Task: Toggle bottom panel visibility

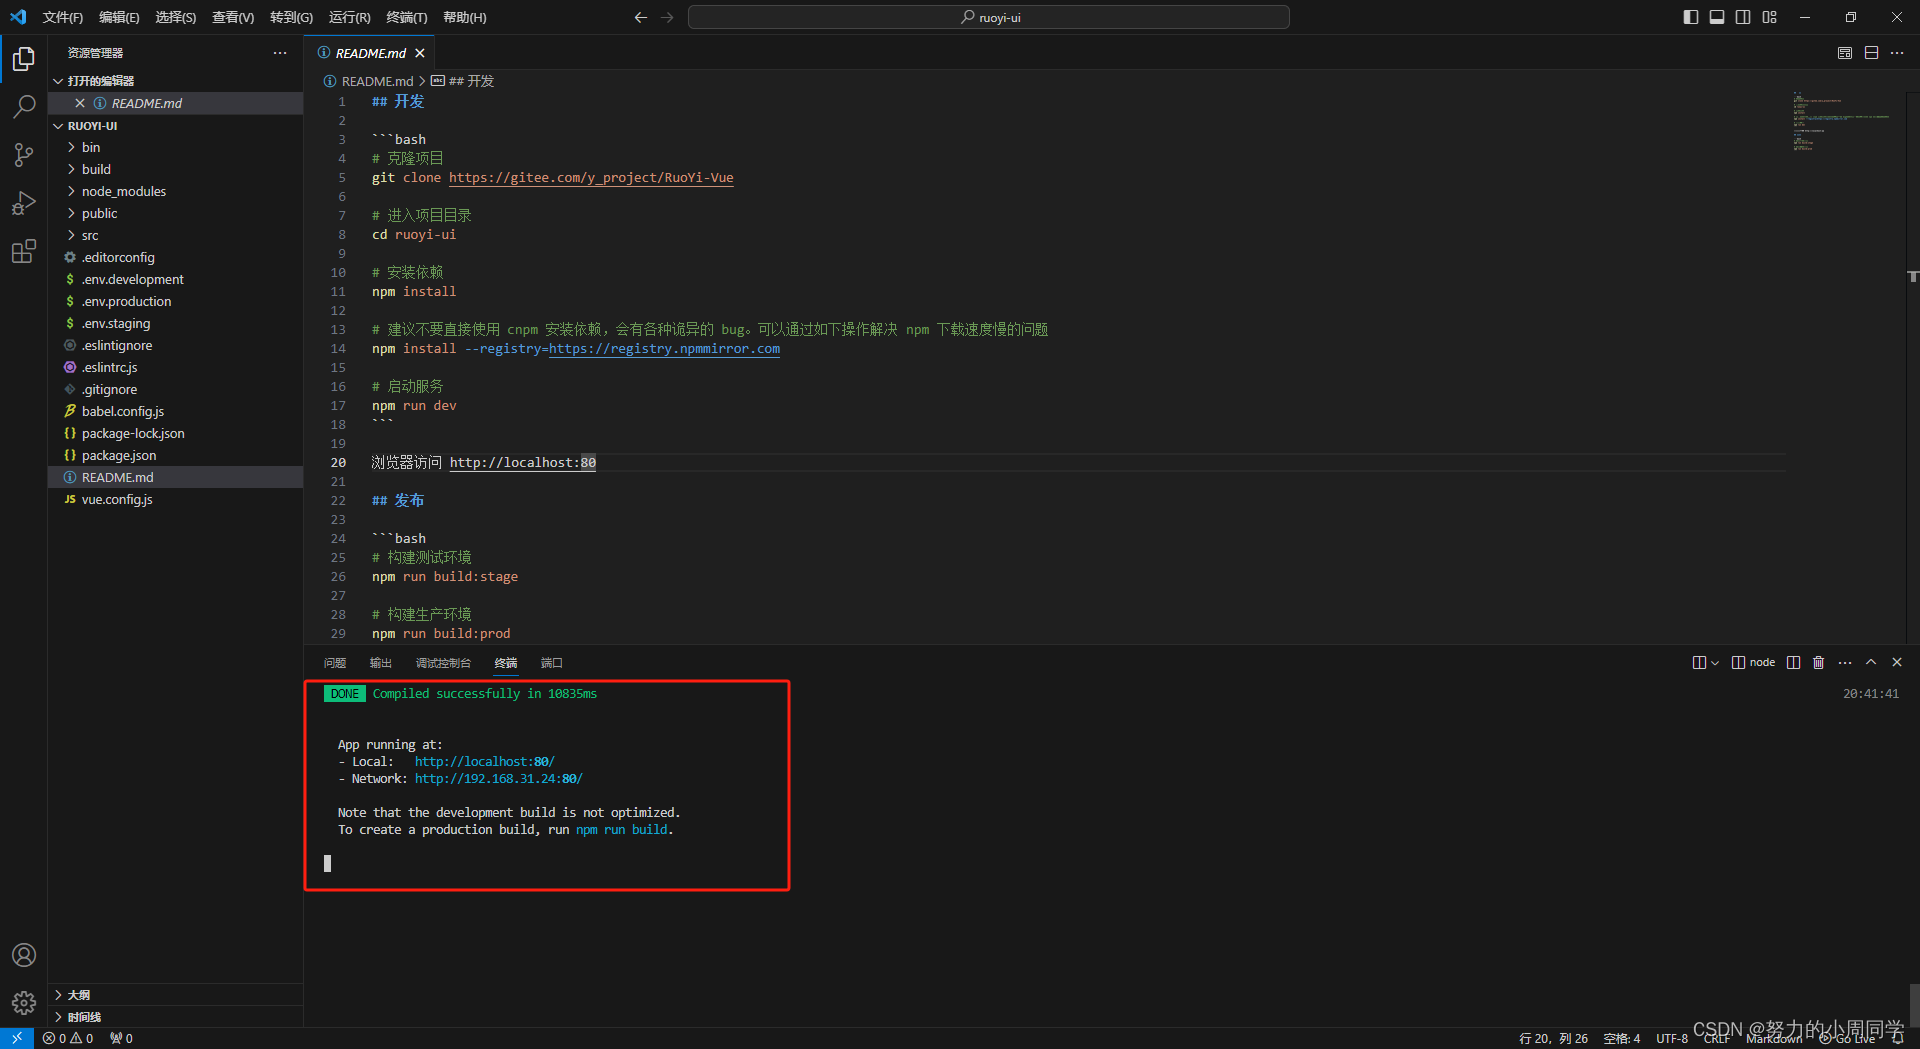Action: click(1717, 17)
